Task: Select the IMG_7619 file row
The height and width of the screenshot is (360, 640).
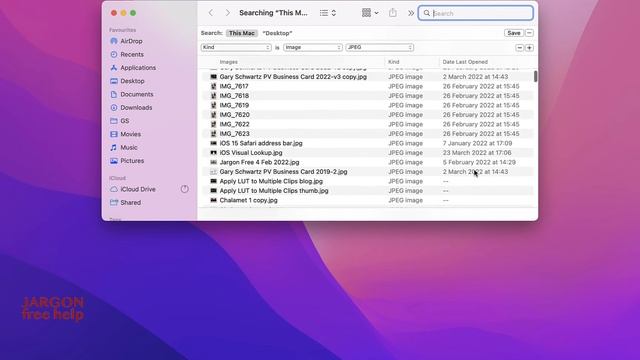Action: [x=367, y=105]
